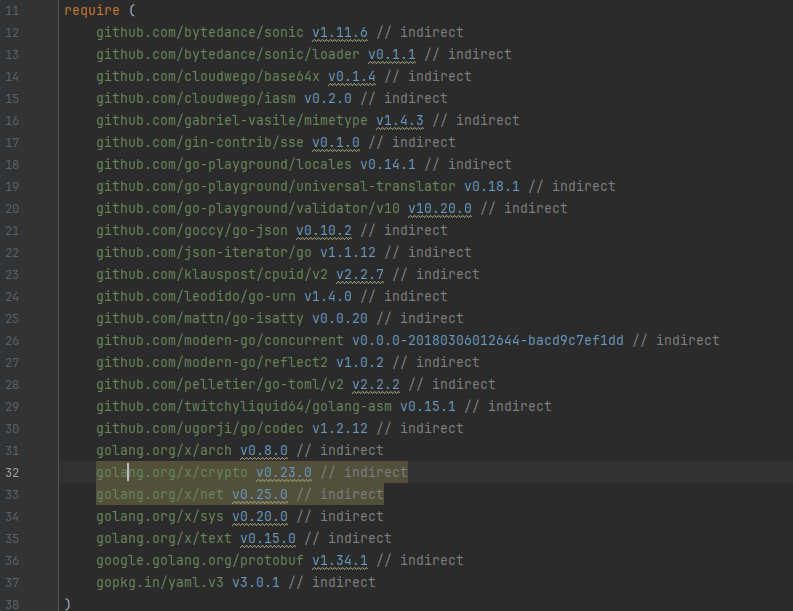This screenshot has width=793, height=611.
Task: Click the google.golang.org/protobuf module path
Action: pos(200,561)
